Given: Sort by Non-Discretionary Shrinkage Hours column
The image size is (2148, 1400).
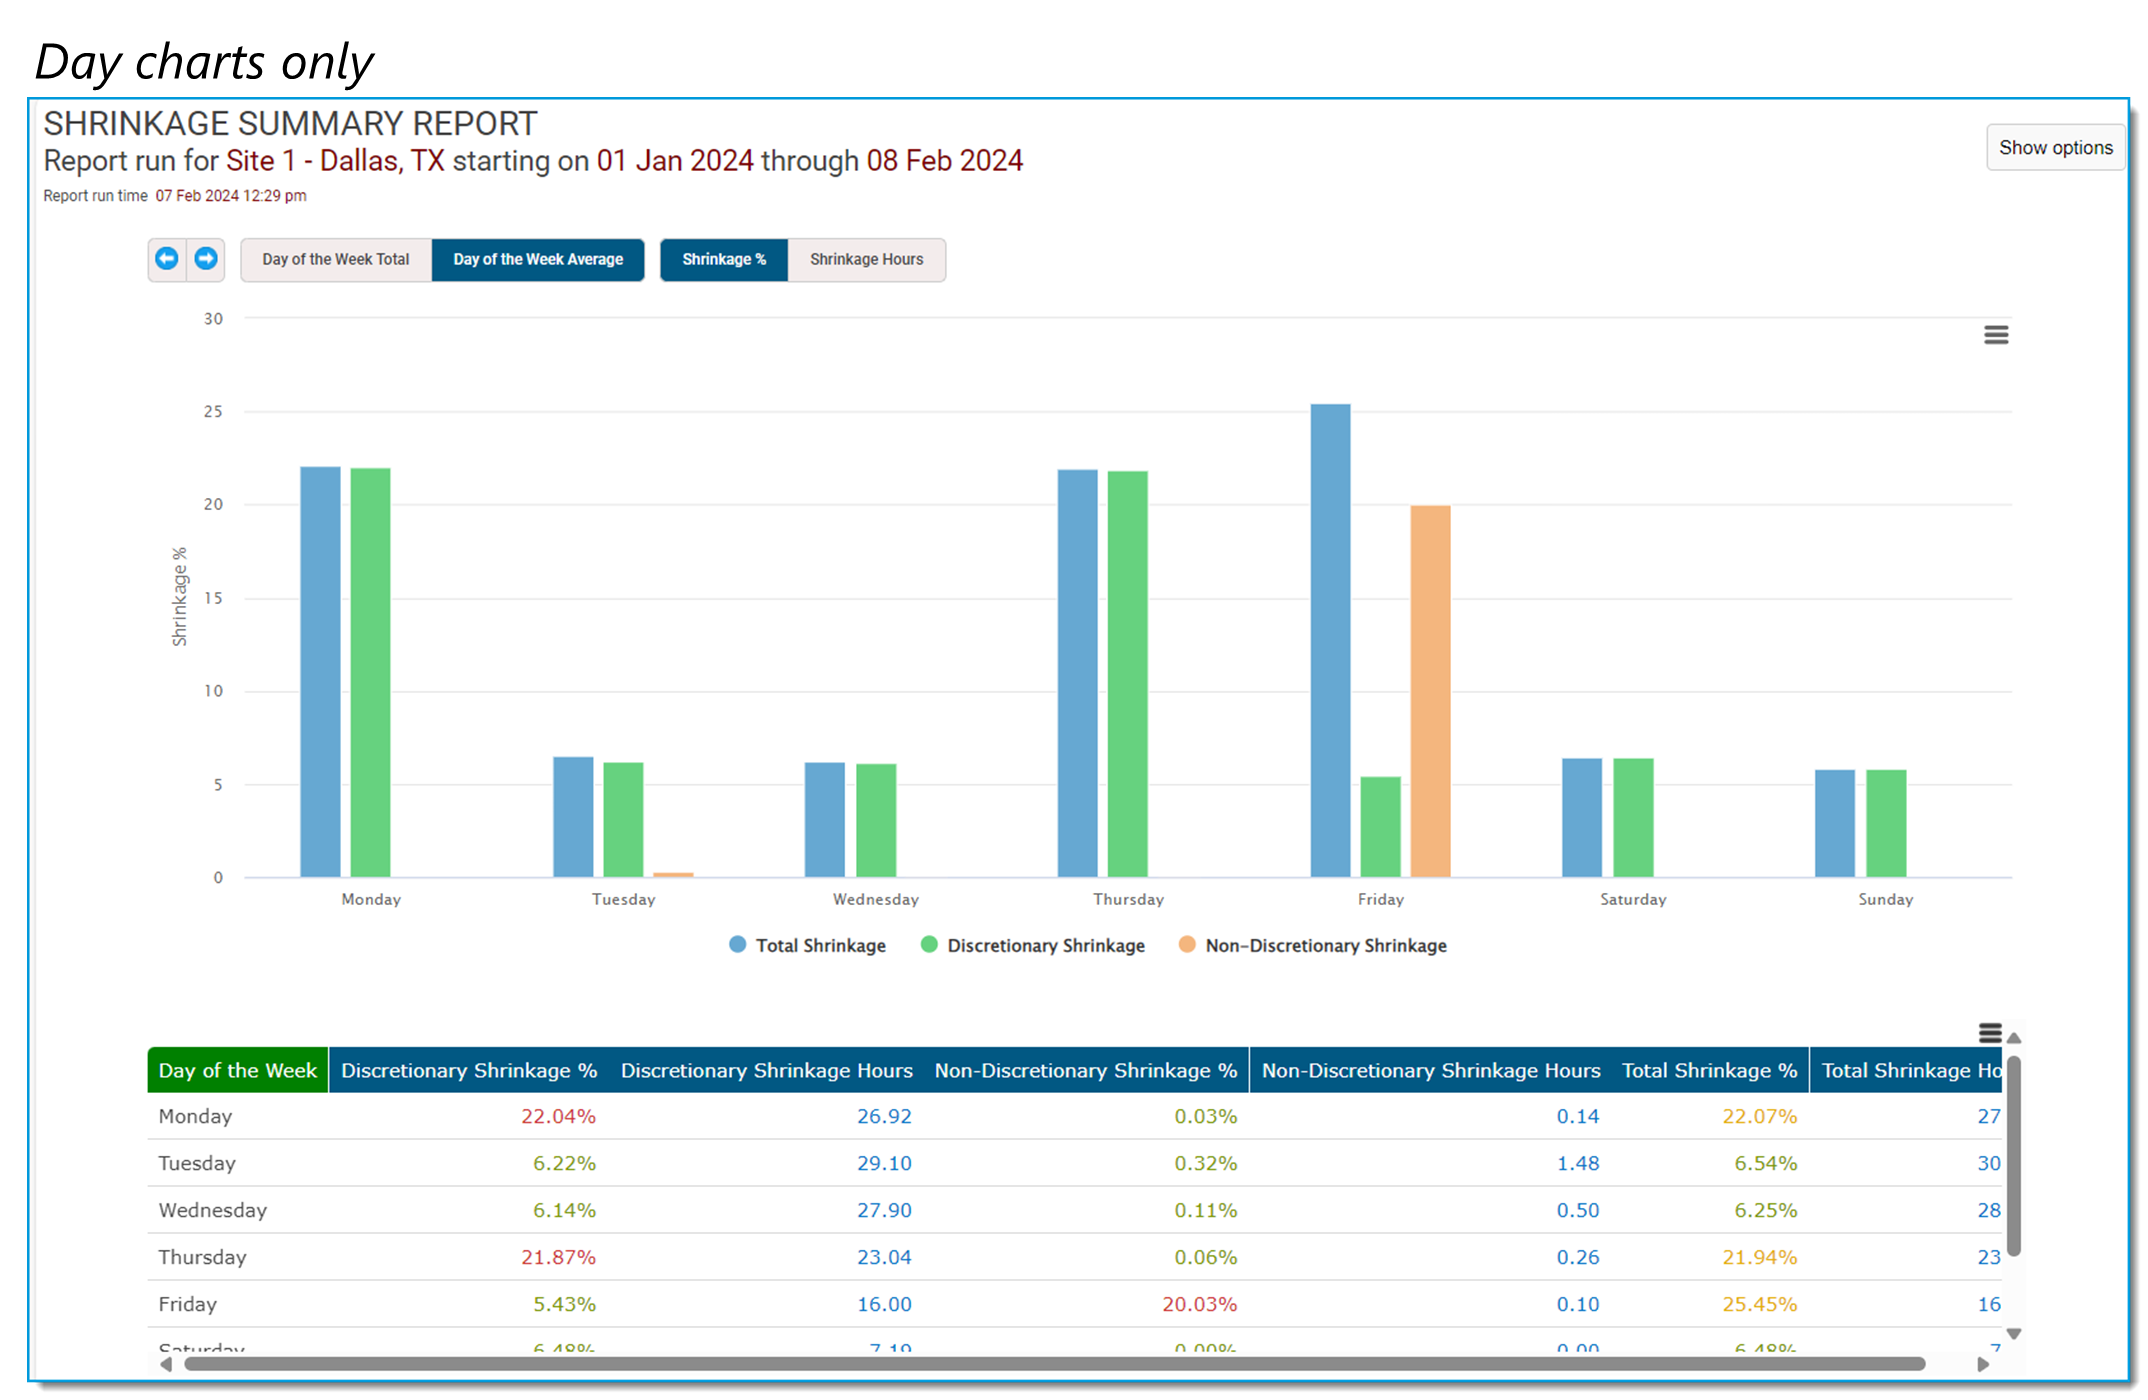Looking at the screenshot, I should coord(1431,1070).
